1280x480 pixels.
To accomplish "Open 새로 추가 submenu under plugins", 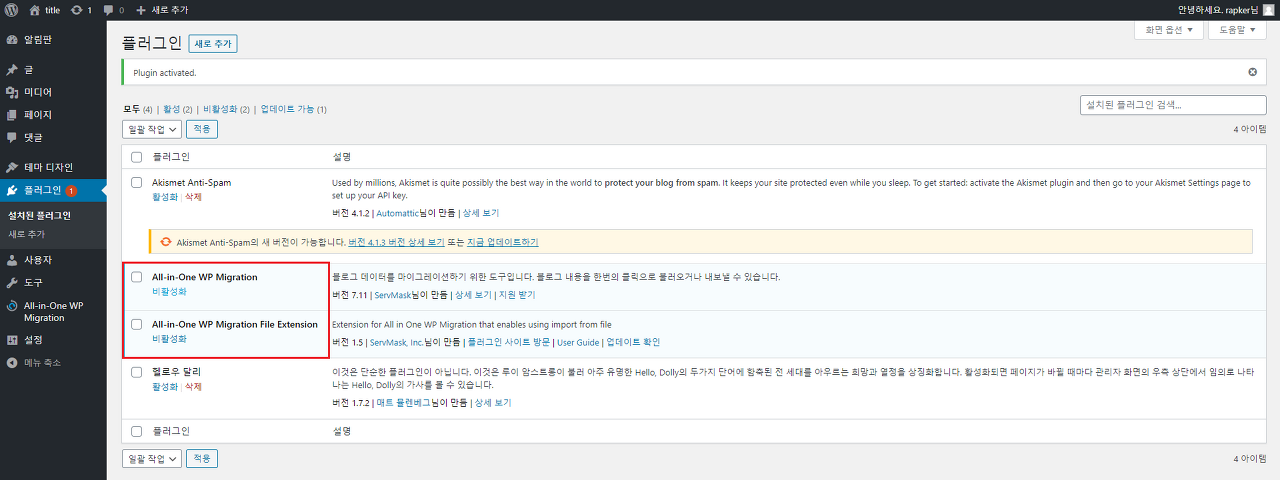I will coord(26,234).
